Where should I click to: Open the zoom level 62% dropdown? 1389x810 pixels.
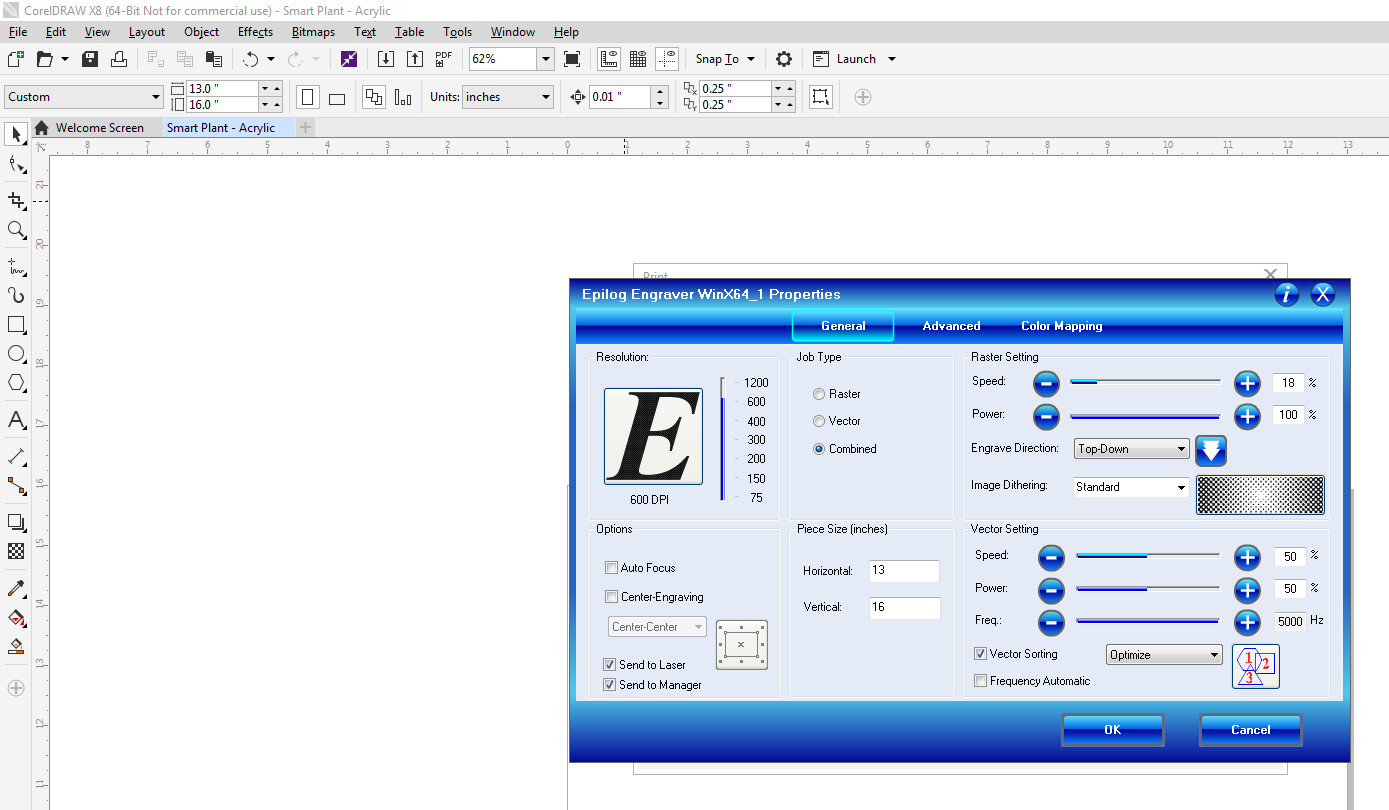click(x=546, y=59)
